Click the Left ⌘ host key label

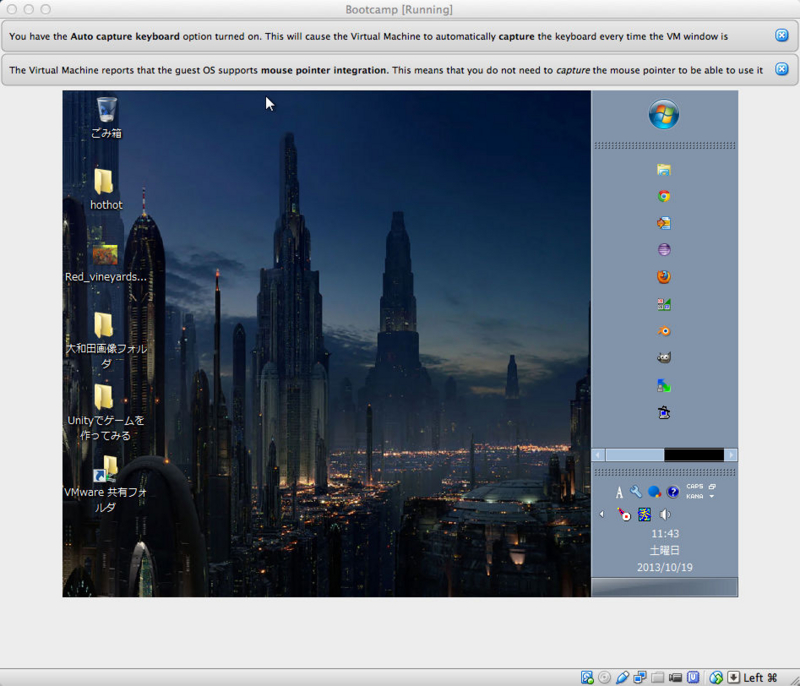pyautogui.click(x=760, y=677)
